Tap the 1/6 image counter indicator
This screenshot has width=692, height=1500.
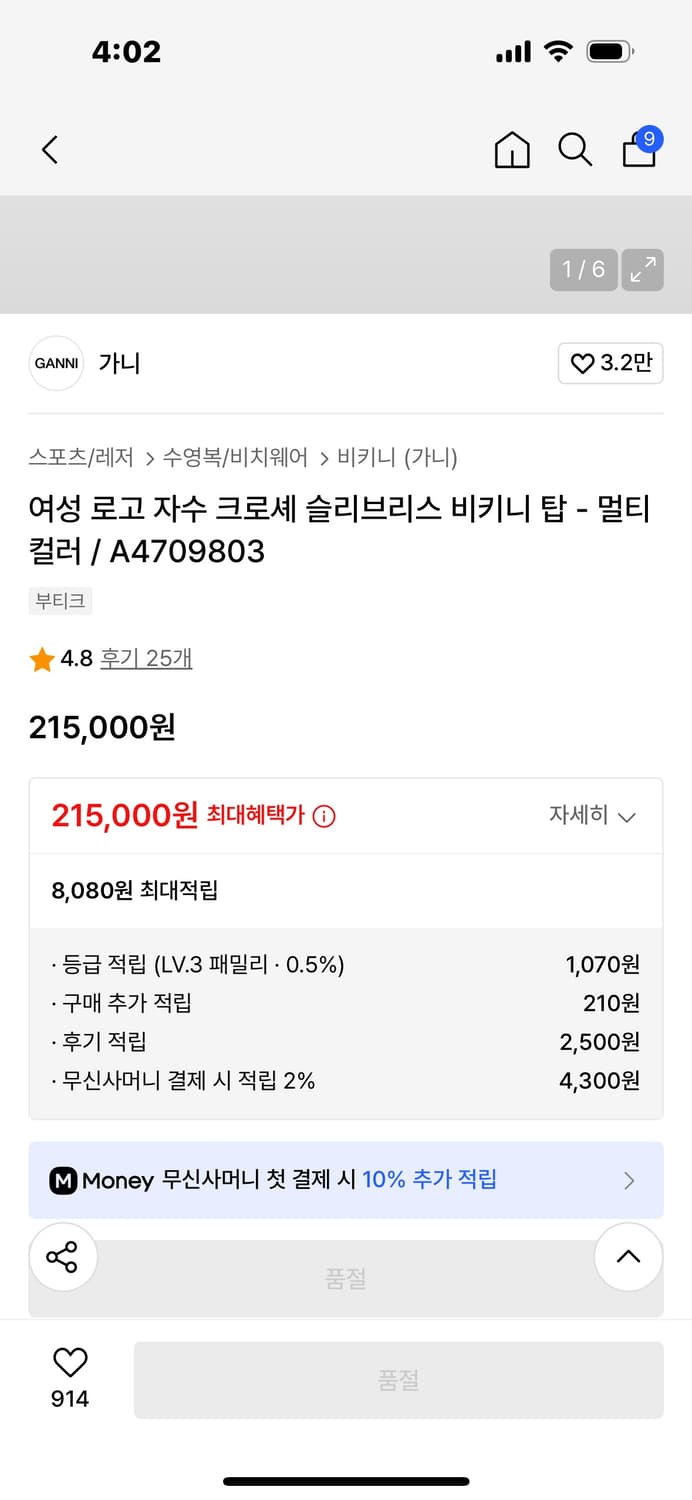(583, 269)
